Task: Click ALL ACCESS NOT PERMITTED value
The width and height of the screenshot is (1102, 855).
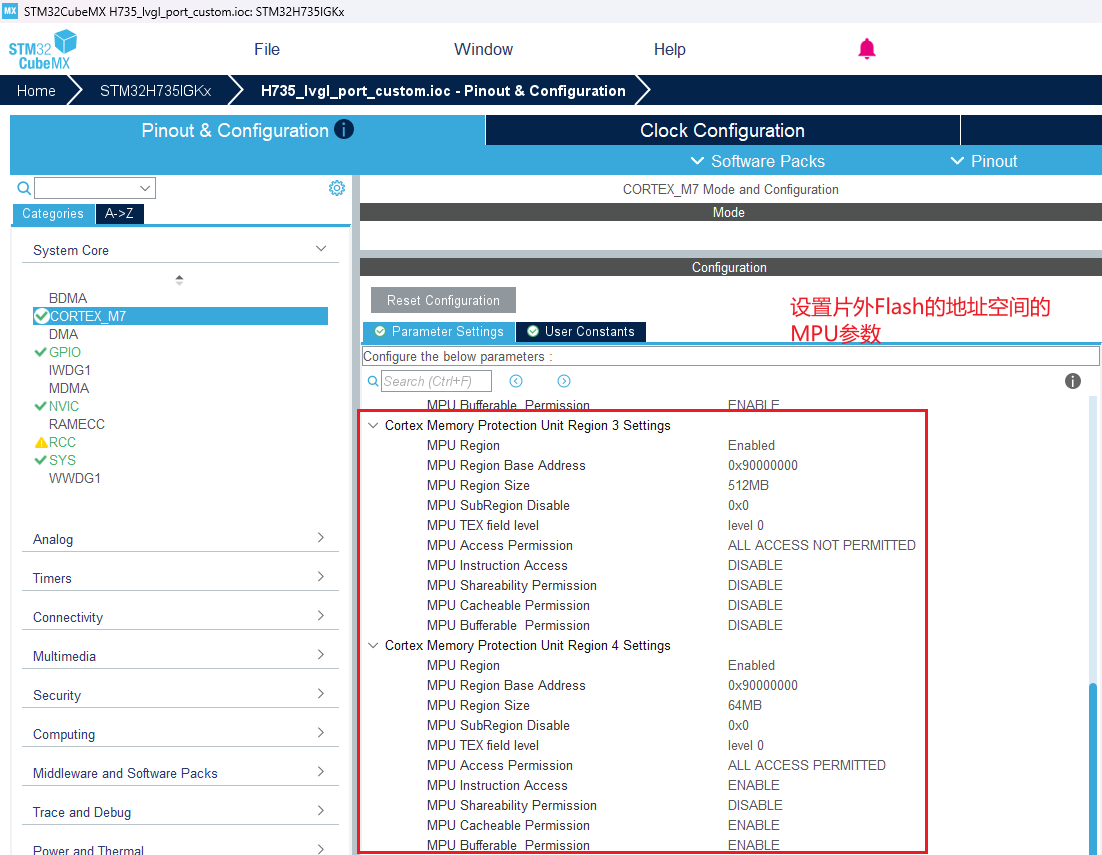Action: pos(822,545)
